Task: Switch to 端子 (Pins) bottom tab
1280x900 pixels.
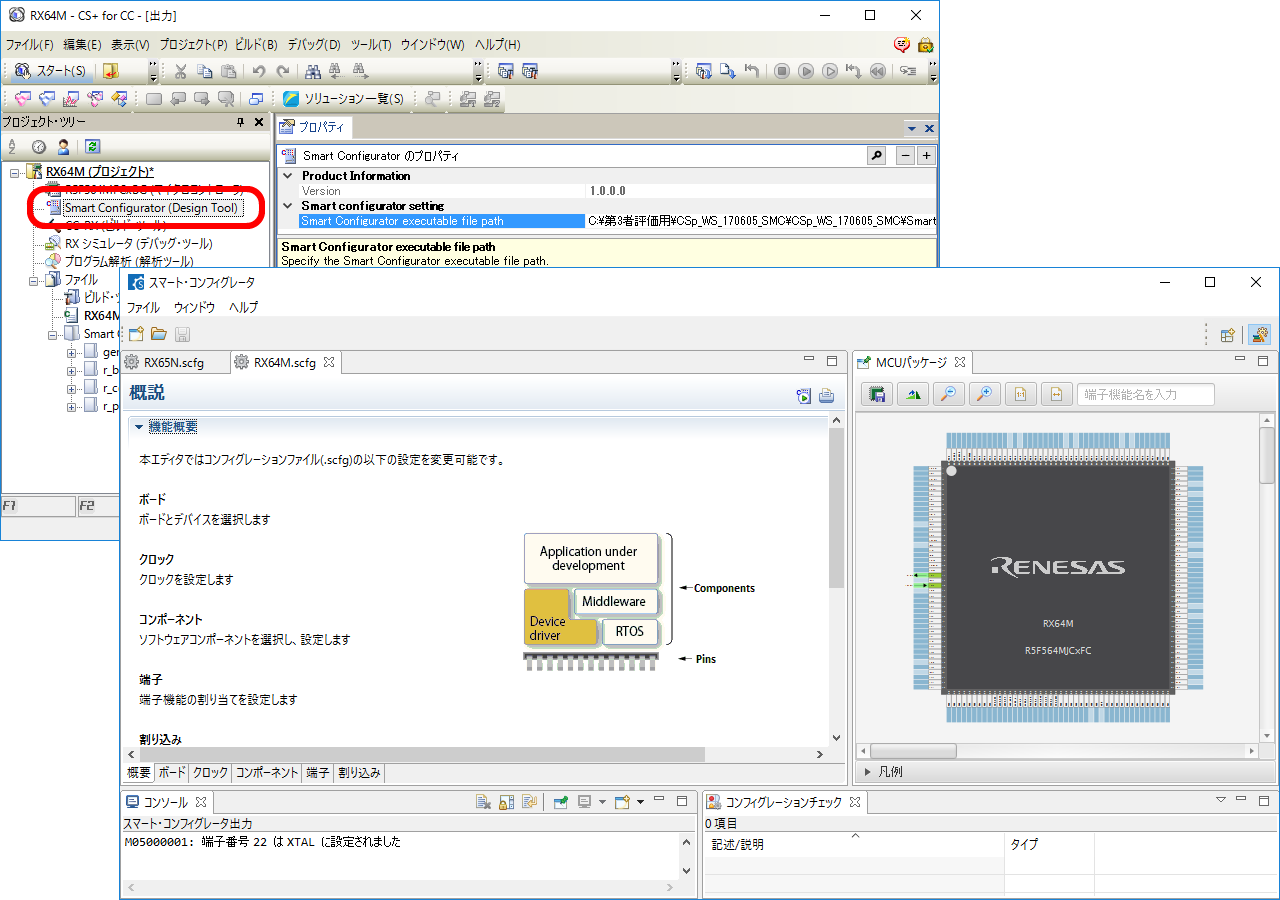Action: [317, 773]
